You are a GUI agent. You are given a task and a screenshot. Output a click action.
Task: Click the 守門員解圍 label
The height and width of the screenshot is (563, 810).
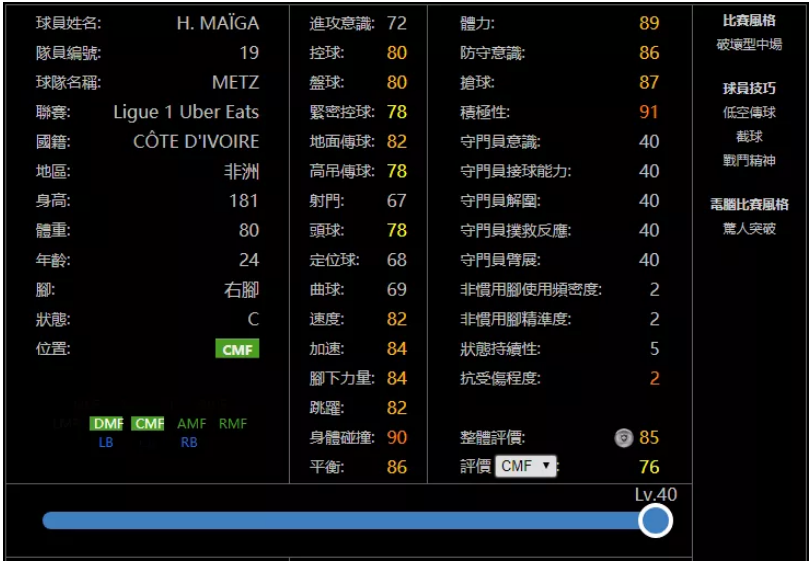(x=500, y=201)
